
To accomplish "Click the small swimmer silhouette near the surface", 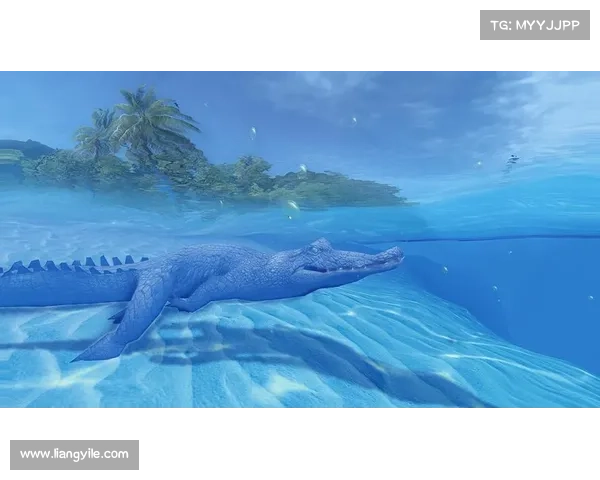I will click(512, 160).
